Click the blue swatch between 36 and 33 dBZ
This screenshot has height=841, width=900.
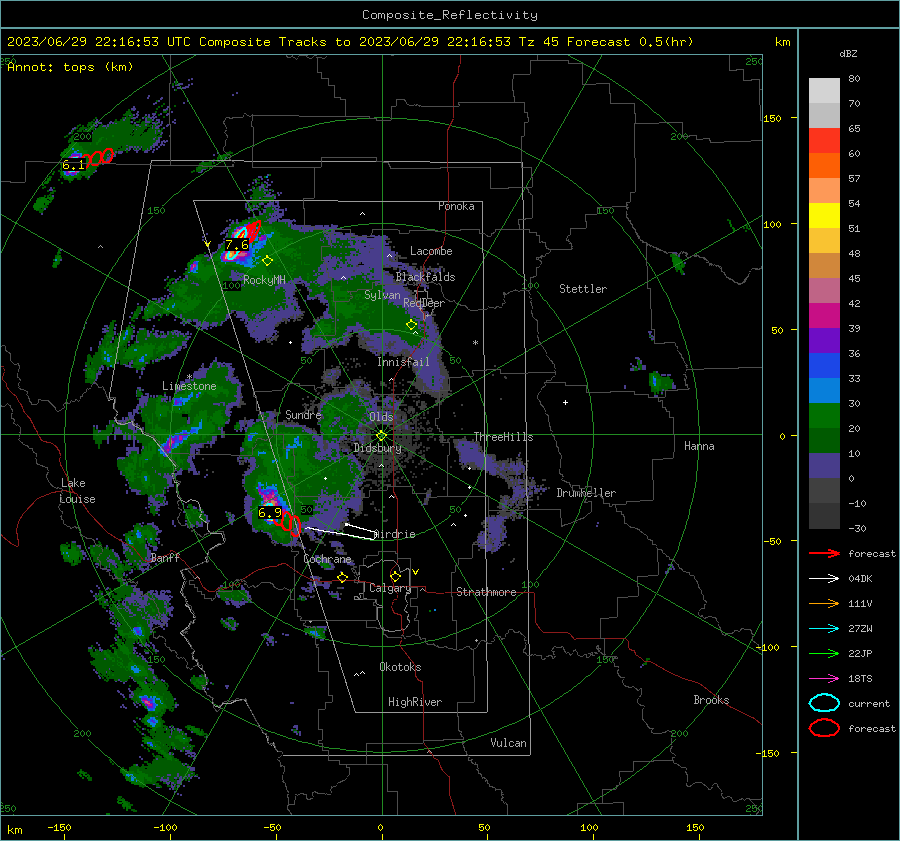coord(824,365)
